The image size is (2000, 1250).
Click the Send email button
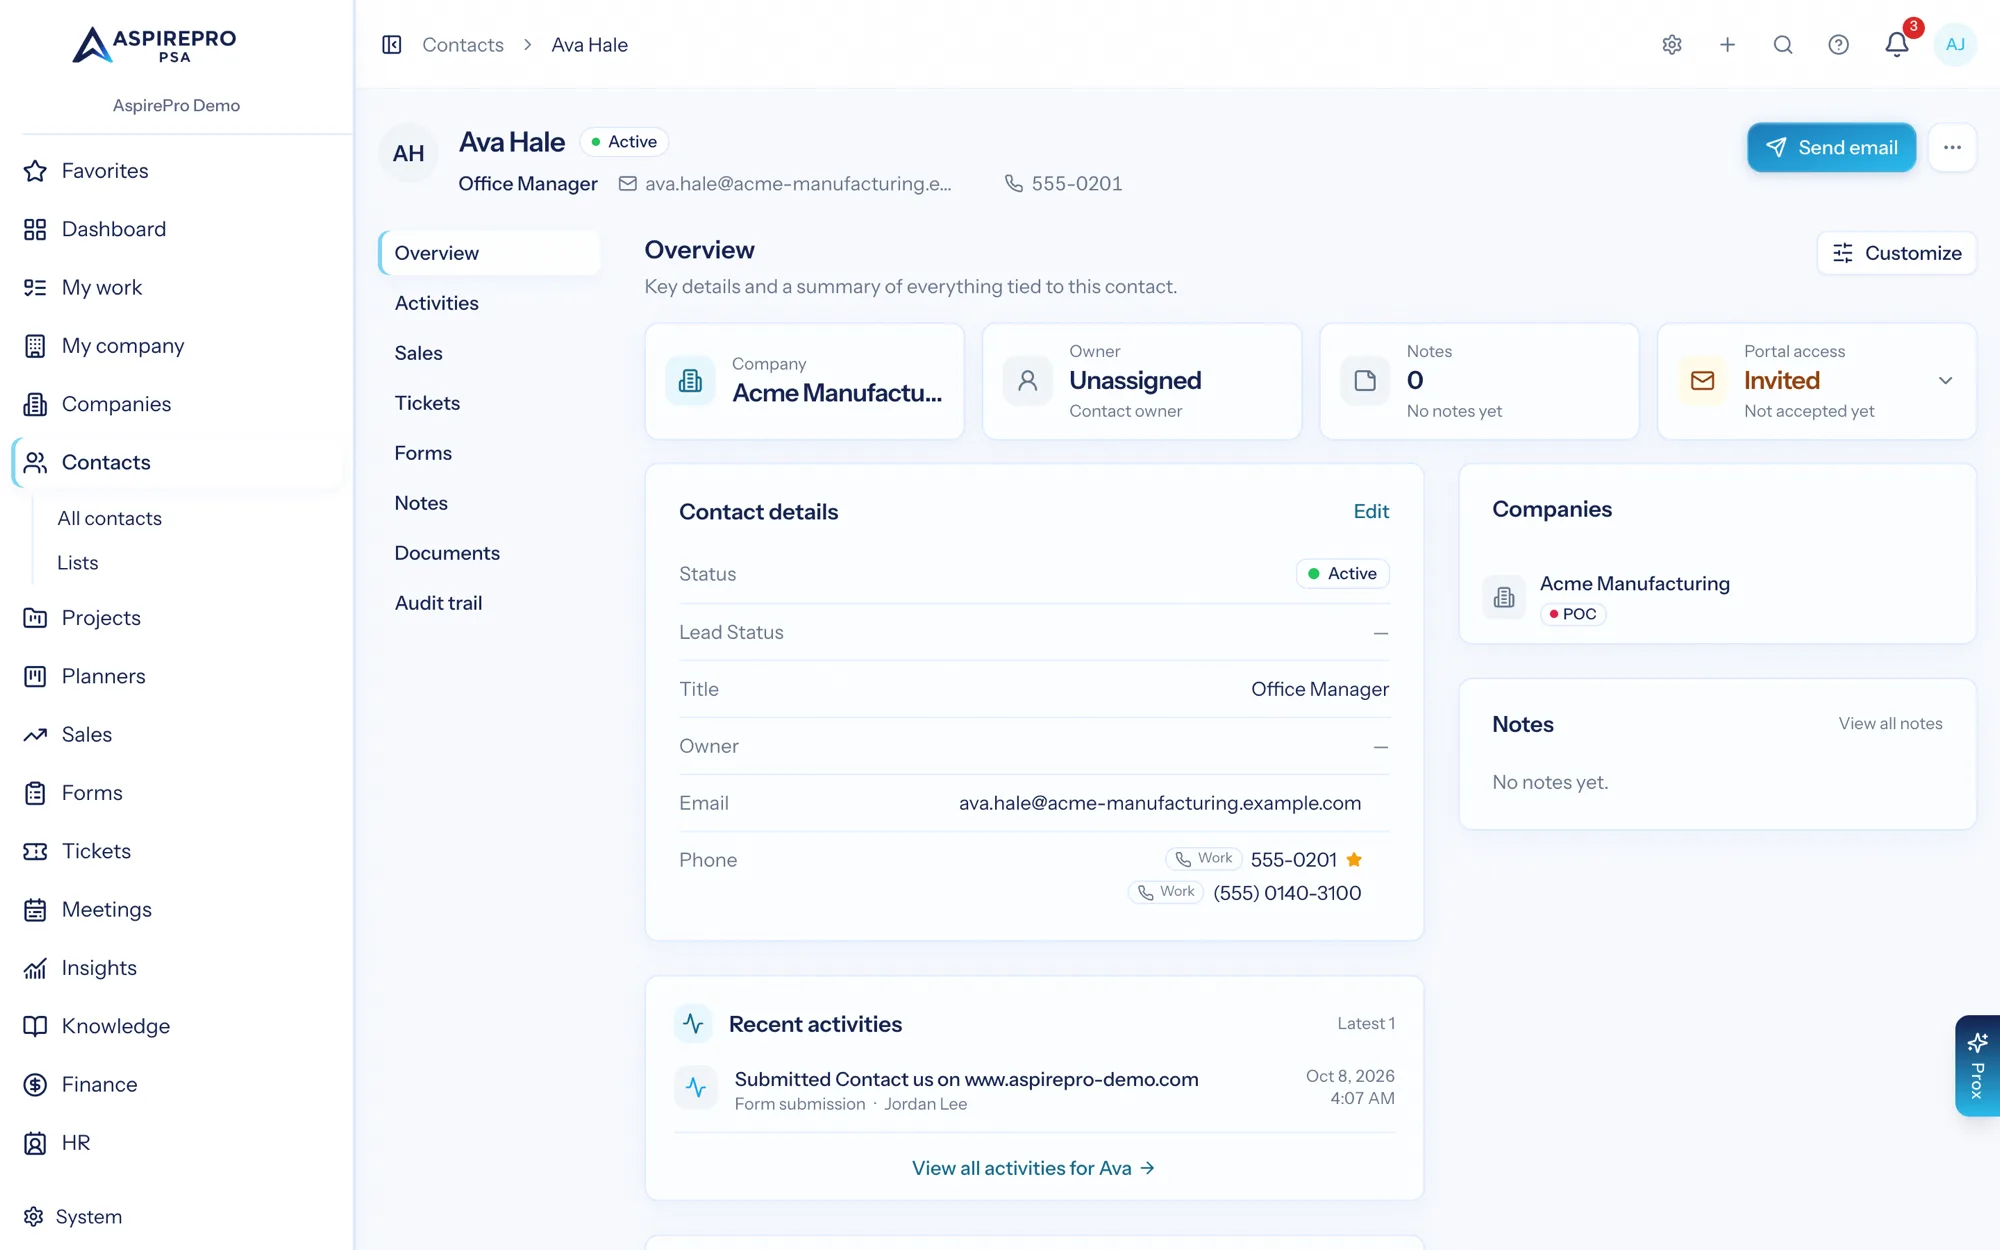[x=1831, y=148]
